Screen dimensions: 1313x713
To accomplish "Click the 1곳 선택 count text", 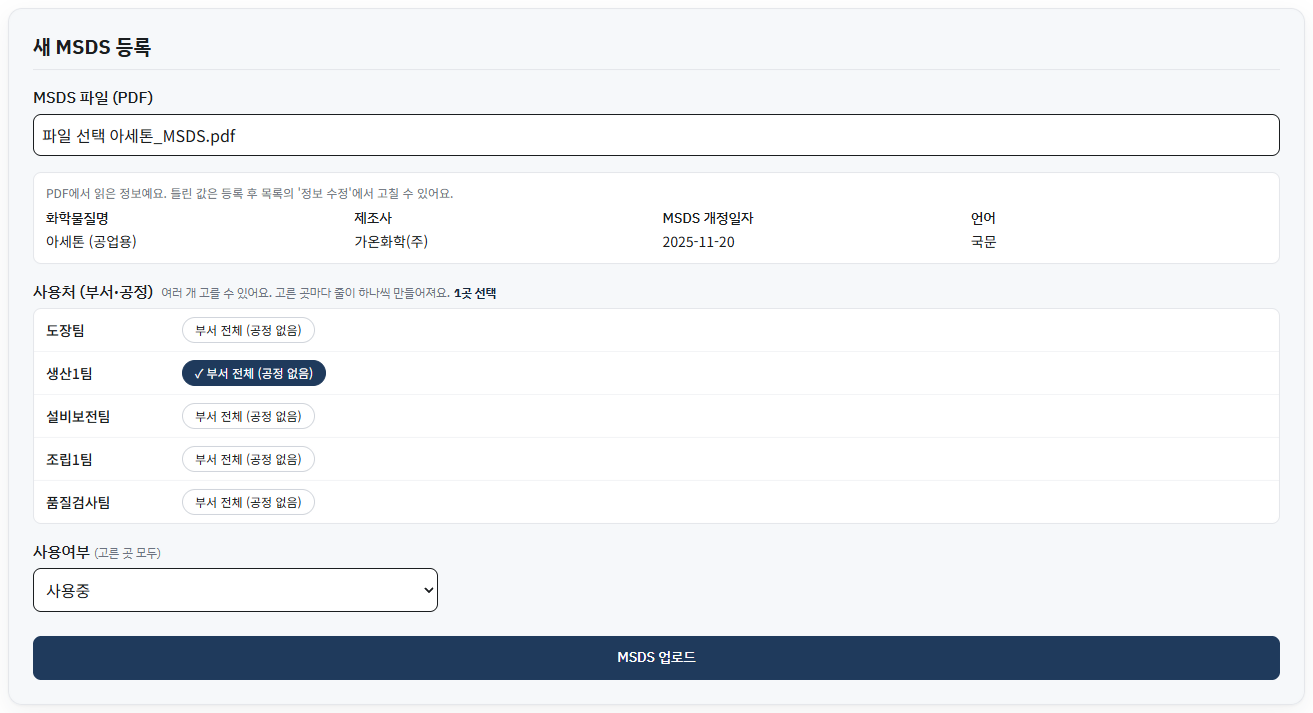I will [475, 293].
